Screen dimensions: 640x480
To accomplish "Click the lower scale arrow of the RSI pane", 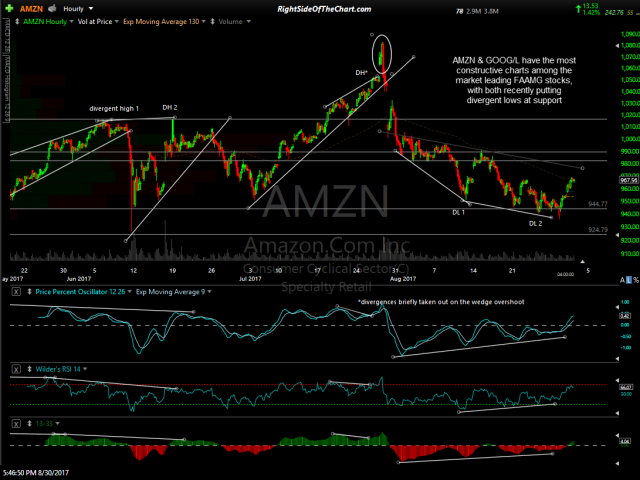I will tap(617, 413).
